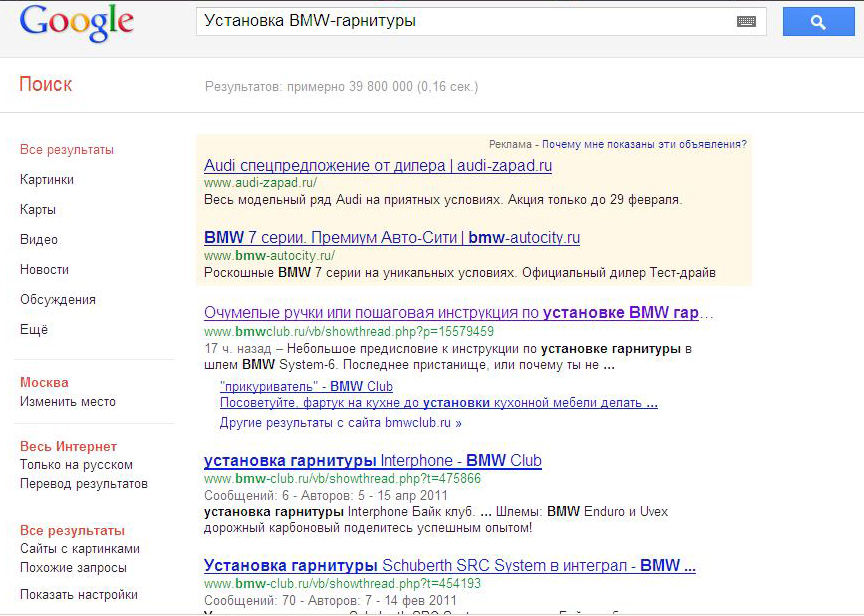Open the on-screen keyboard icon in search box
Screen dimensions: 864x616
[x=746, y=21]
